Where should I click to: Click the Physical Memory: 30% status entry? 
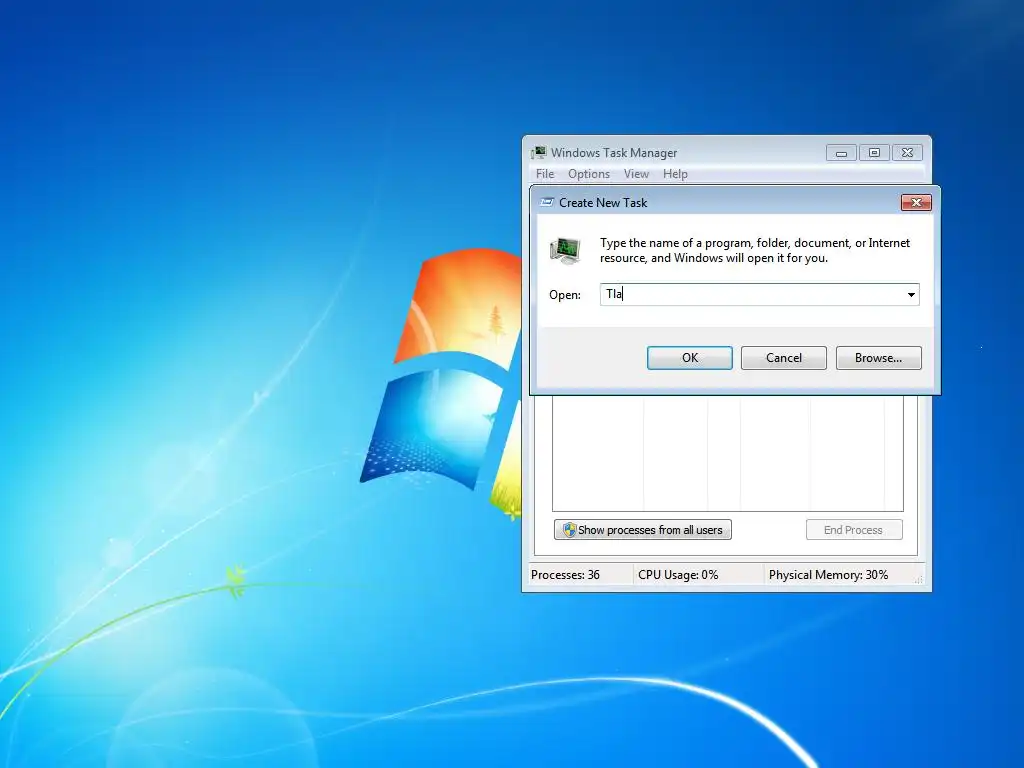point(828,575)
